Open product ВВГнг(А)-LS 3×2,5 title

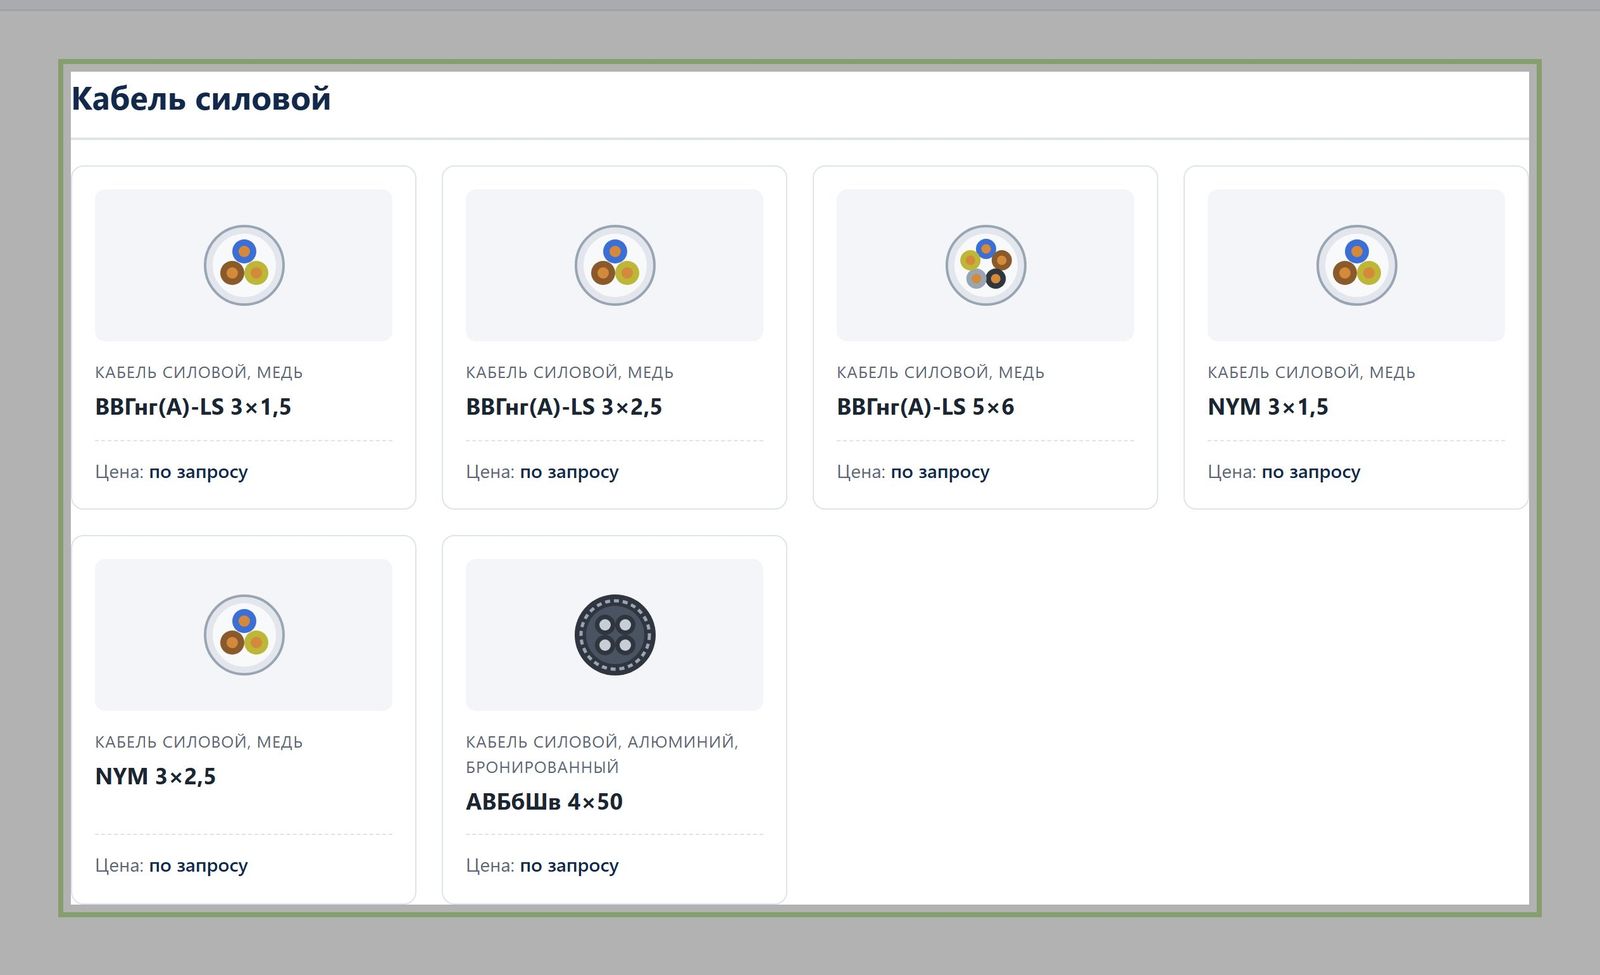pyautogui.click(x=564, y=407)
